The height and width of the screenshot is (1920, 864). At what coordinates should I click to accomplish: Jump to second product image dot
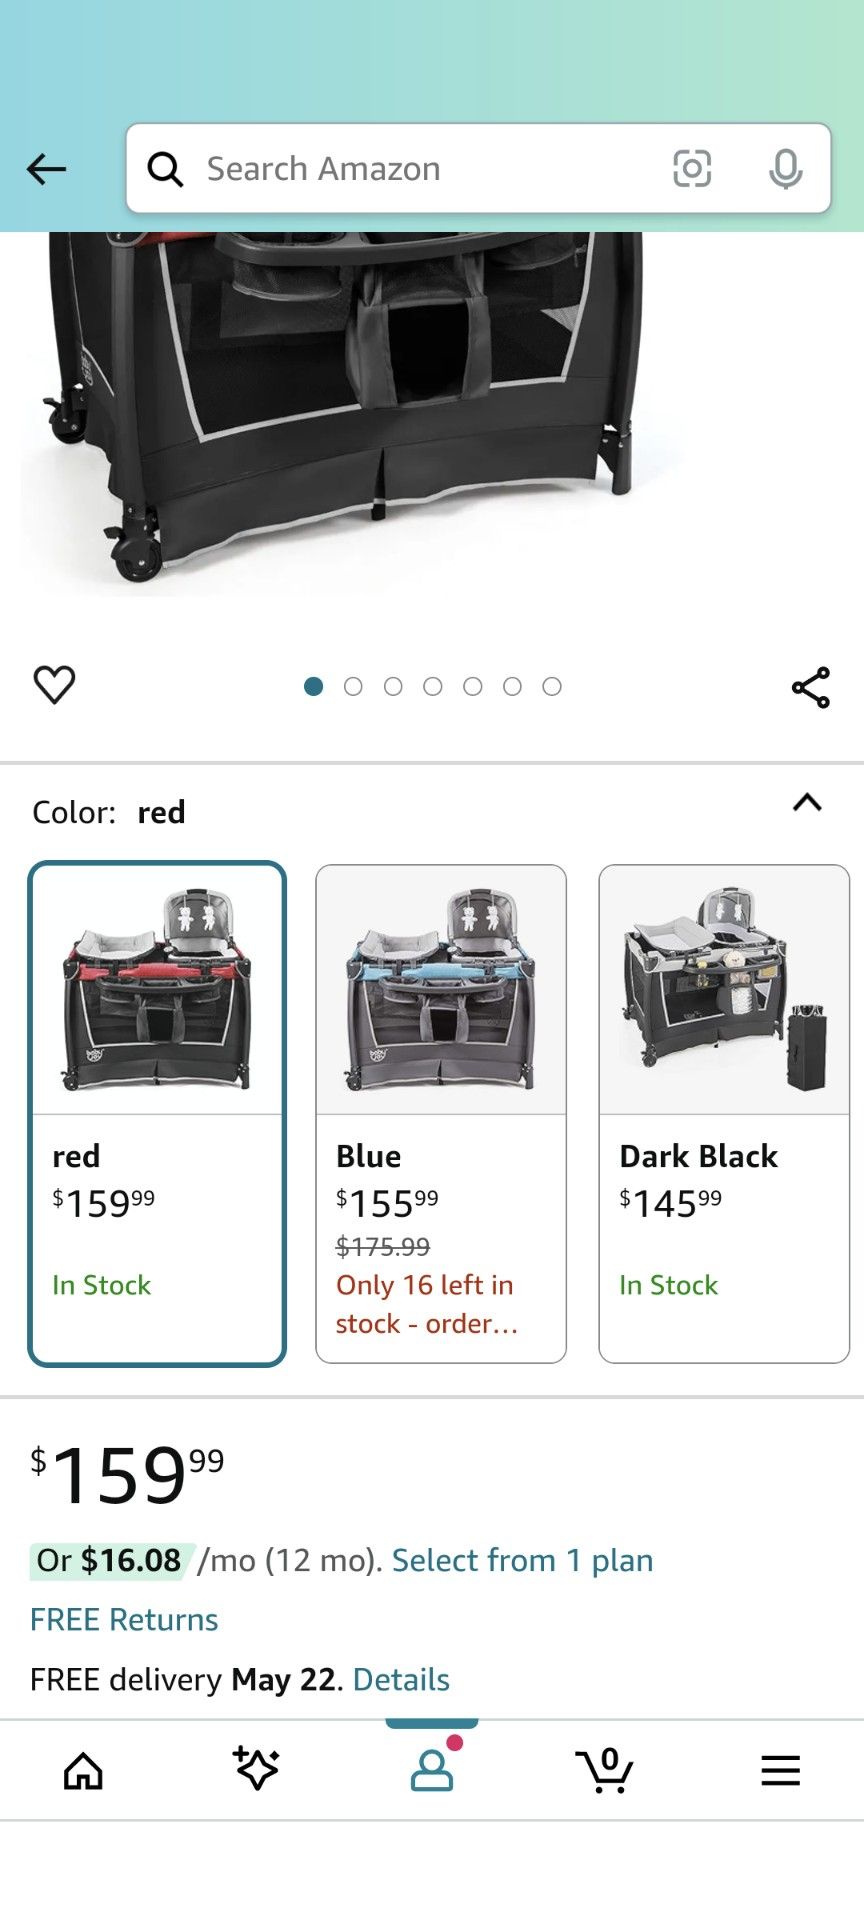pos(353,686)
